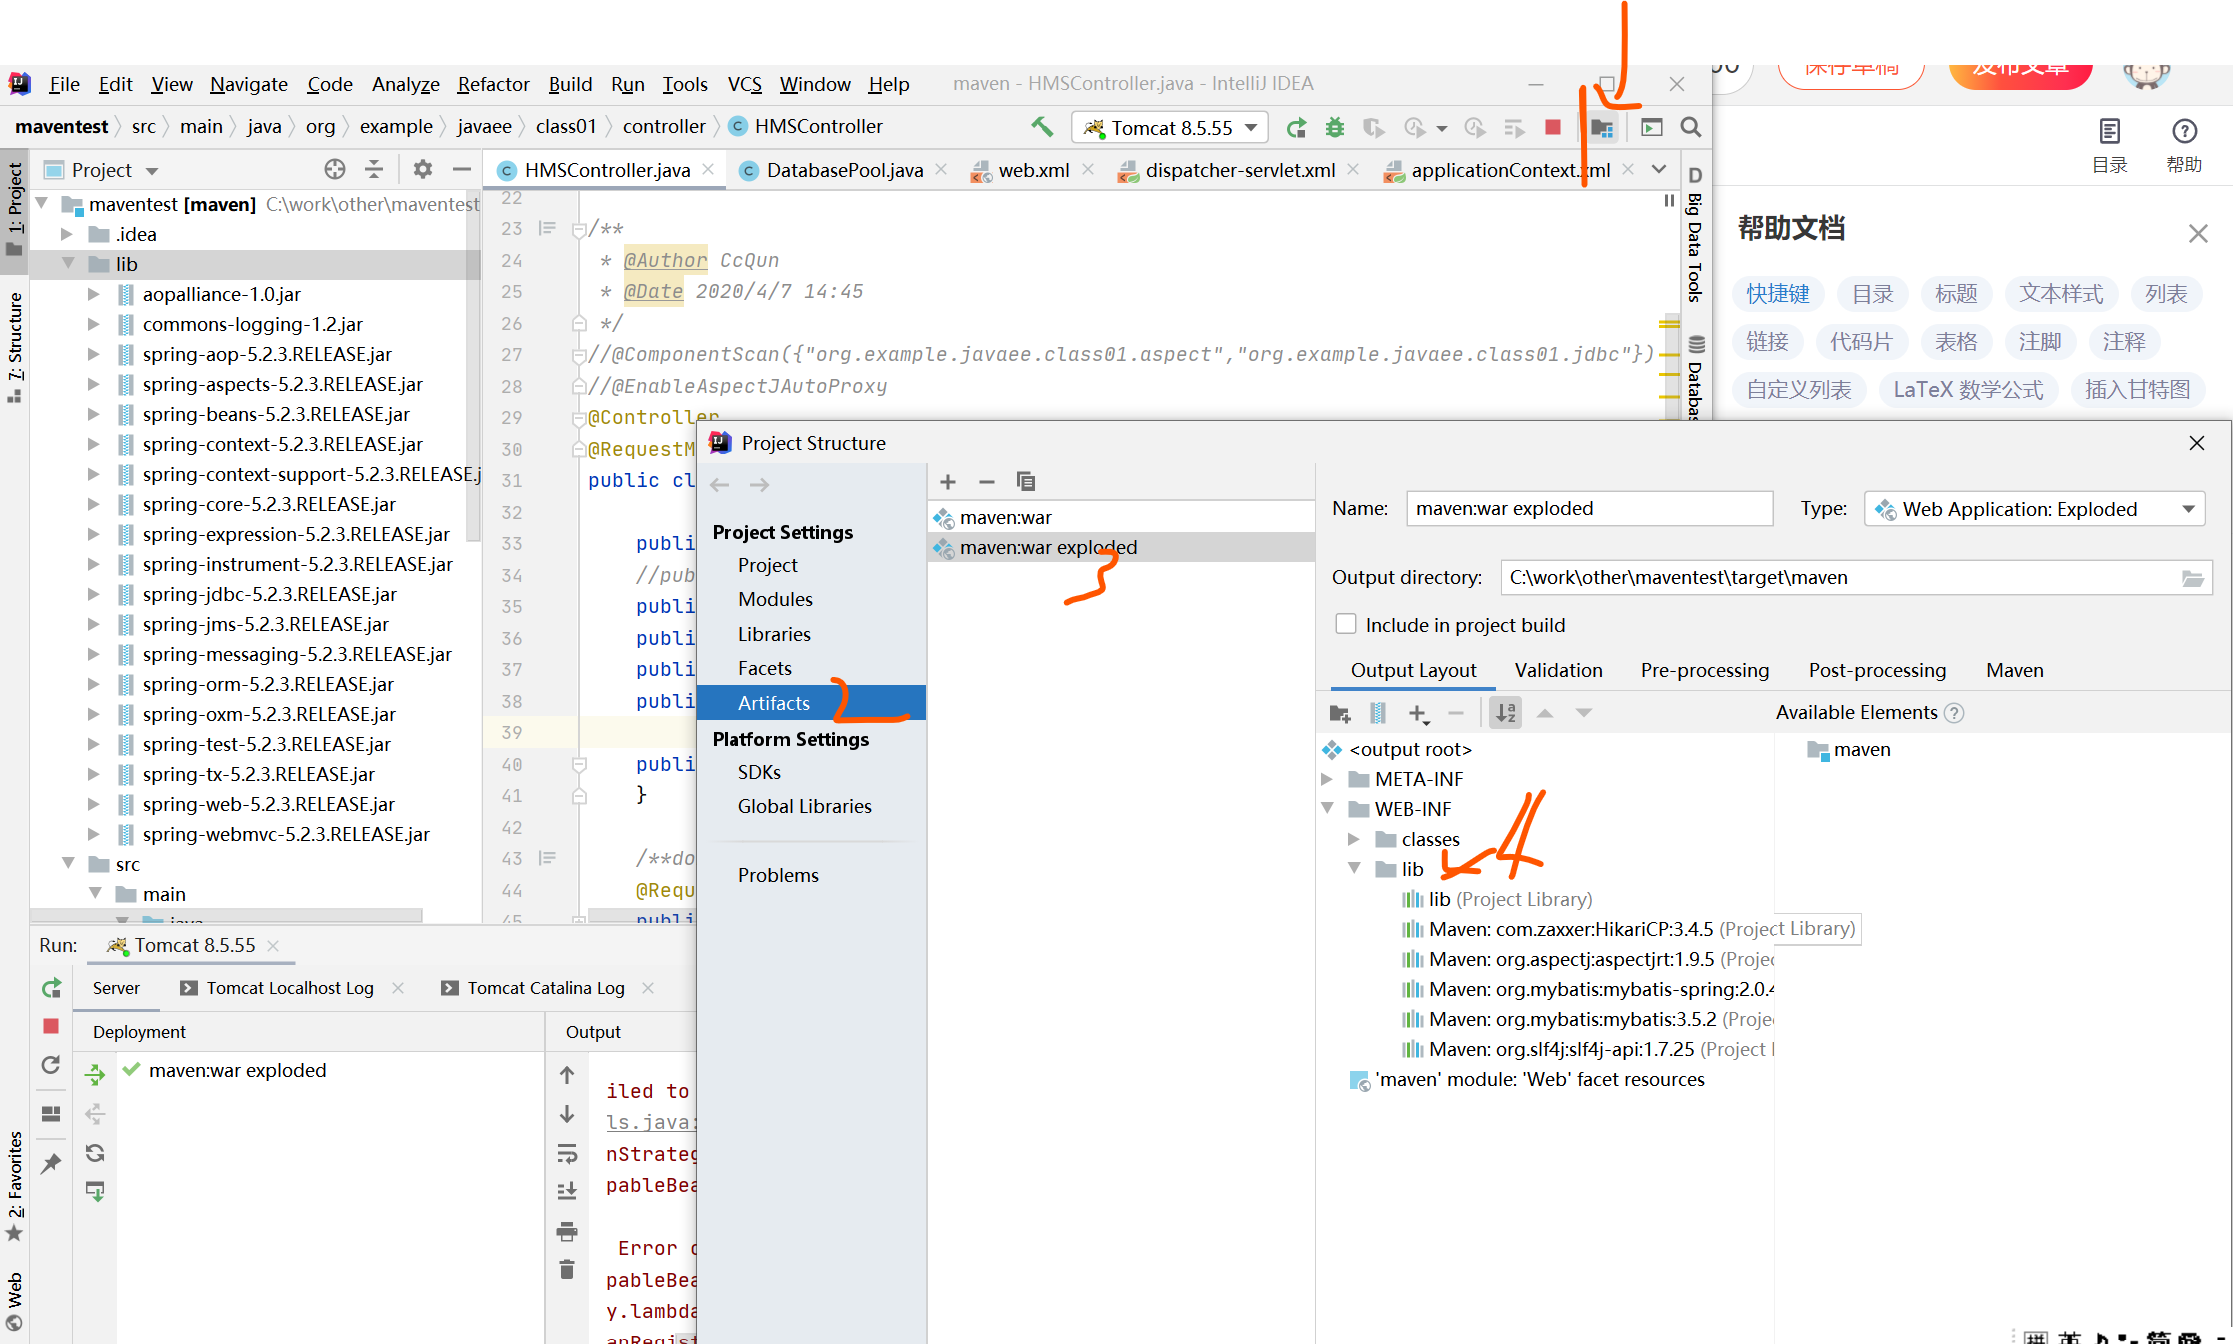Click Search Everywhere magnifier icon
2233x1344 pixels.
click(1690, 127)
